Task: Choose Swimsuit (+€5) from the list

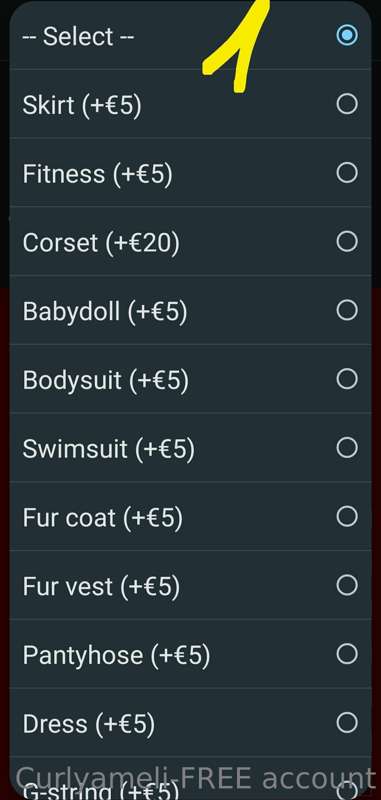Action: point(190,447)
